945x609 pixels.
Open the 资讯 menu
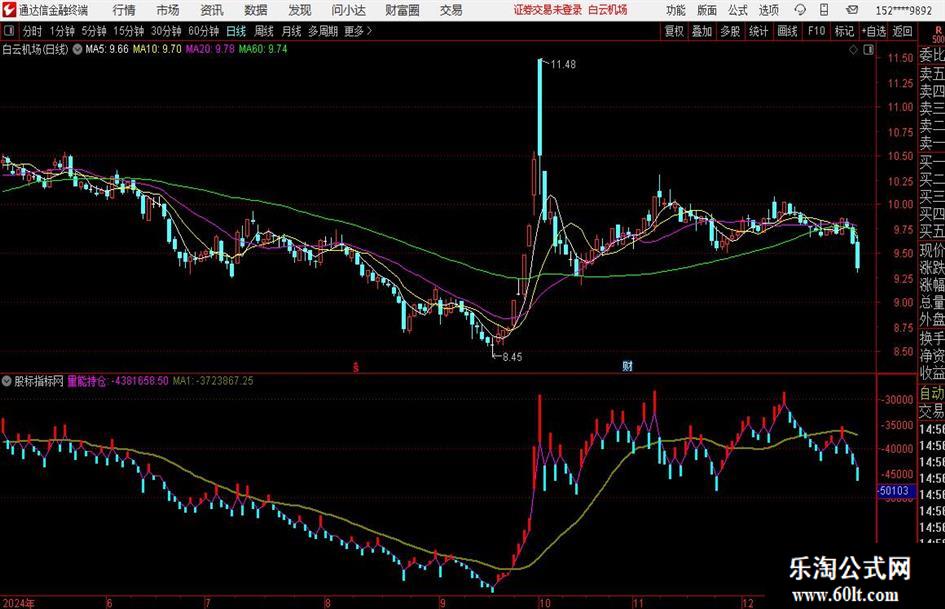(x=212, y=10)
